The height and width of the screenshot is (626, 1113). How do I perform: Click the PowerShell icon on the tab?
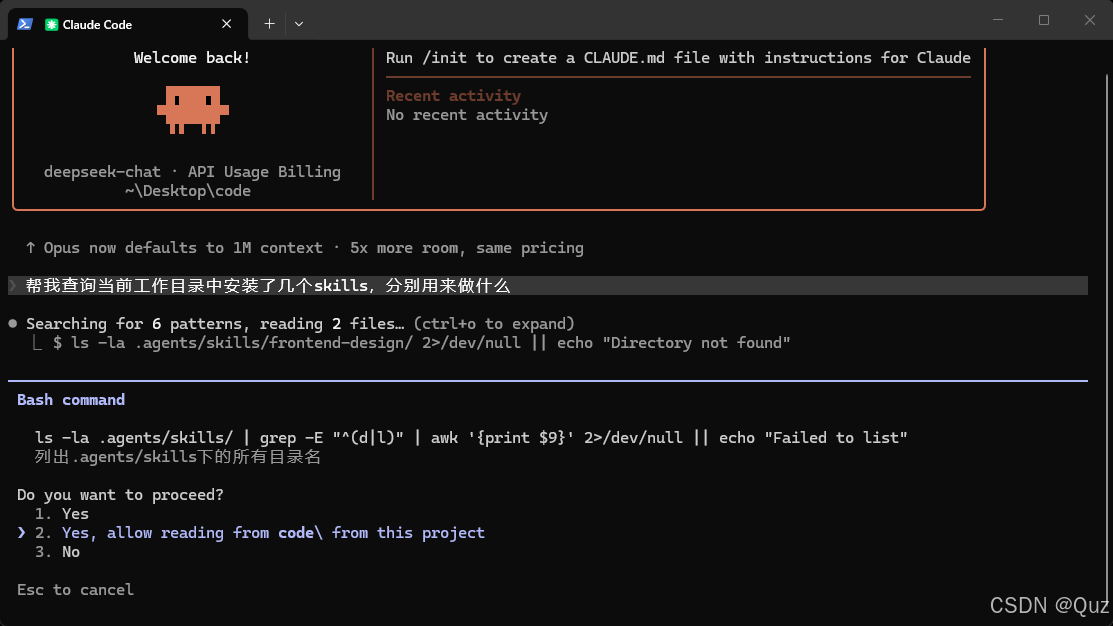(25, 24)
